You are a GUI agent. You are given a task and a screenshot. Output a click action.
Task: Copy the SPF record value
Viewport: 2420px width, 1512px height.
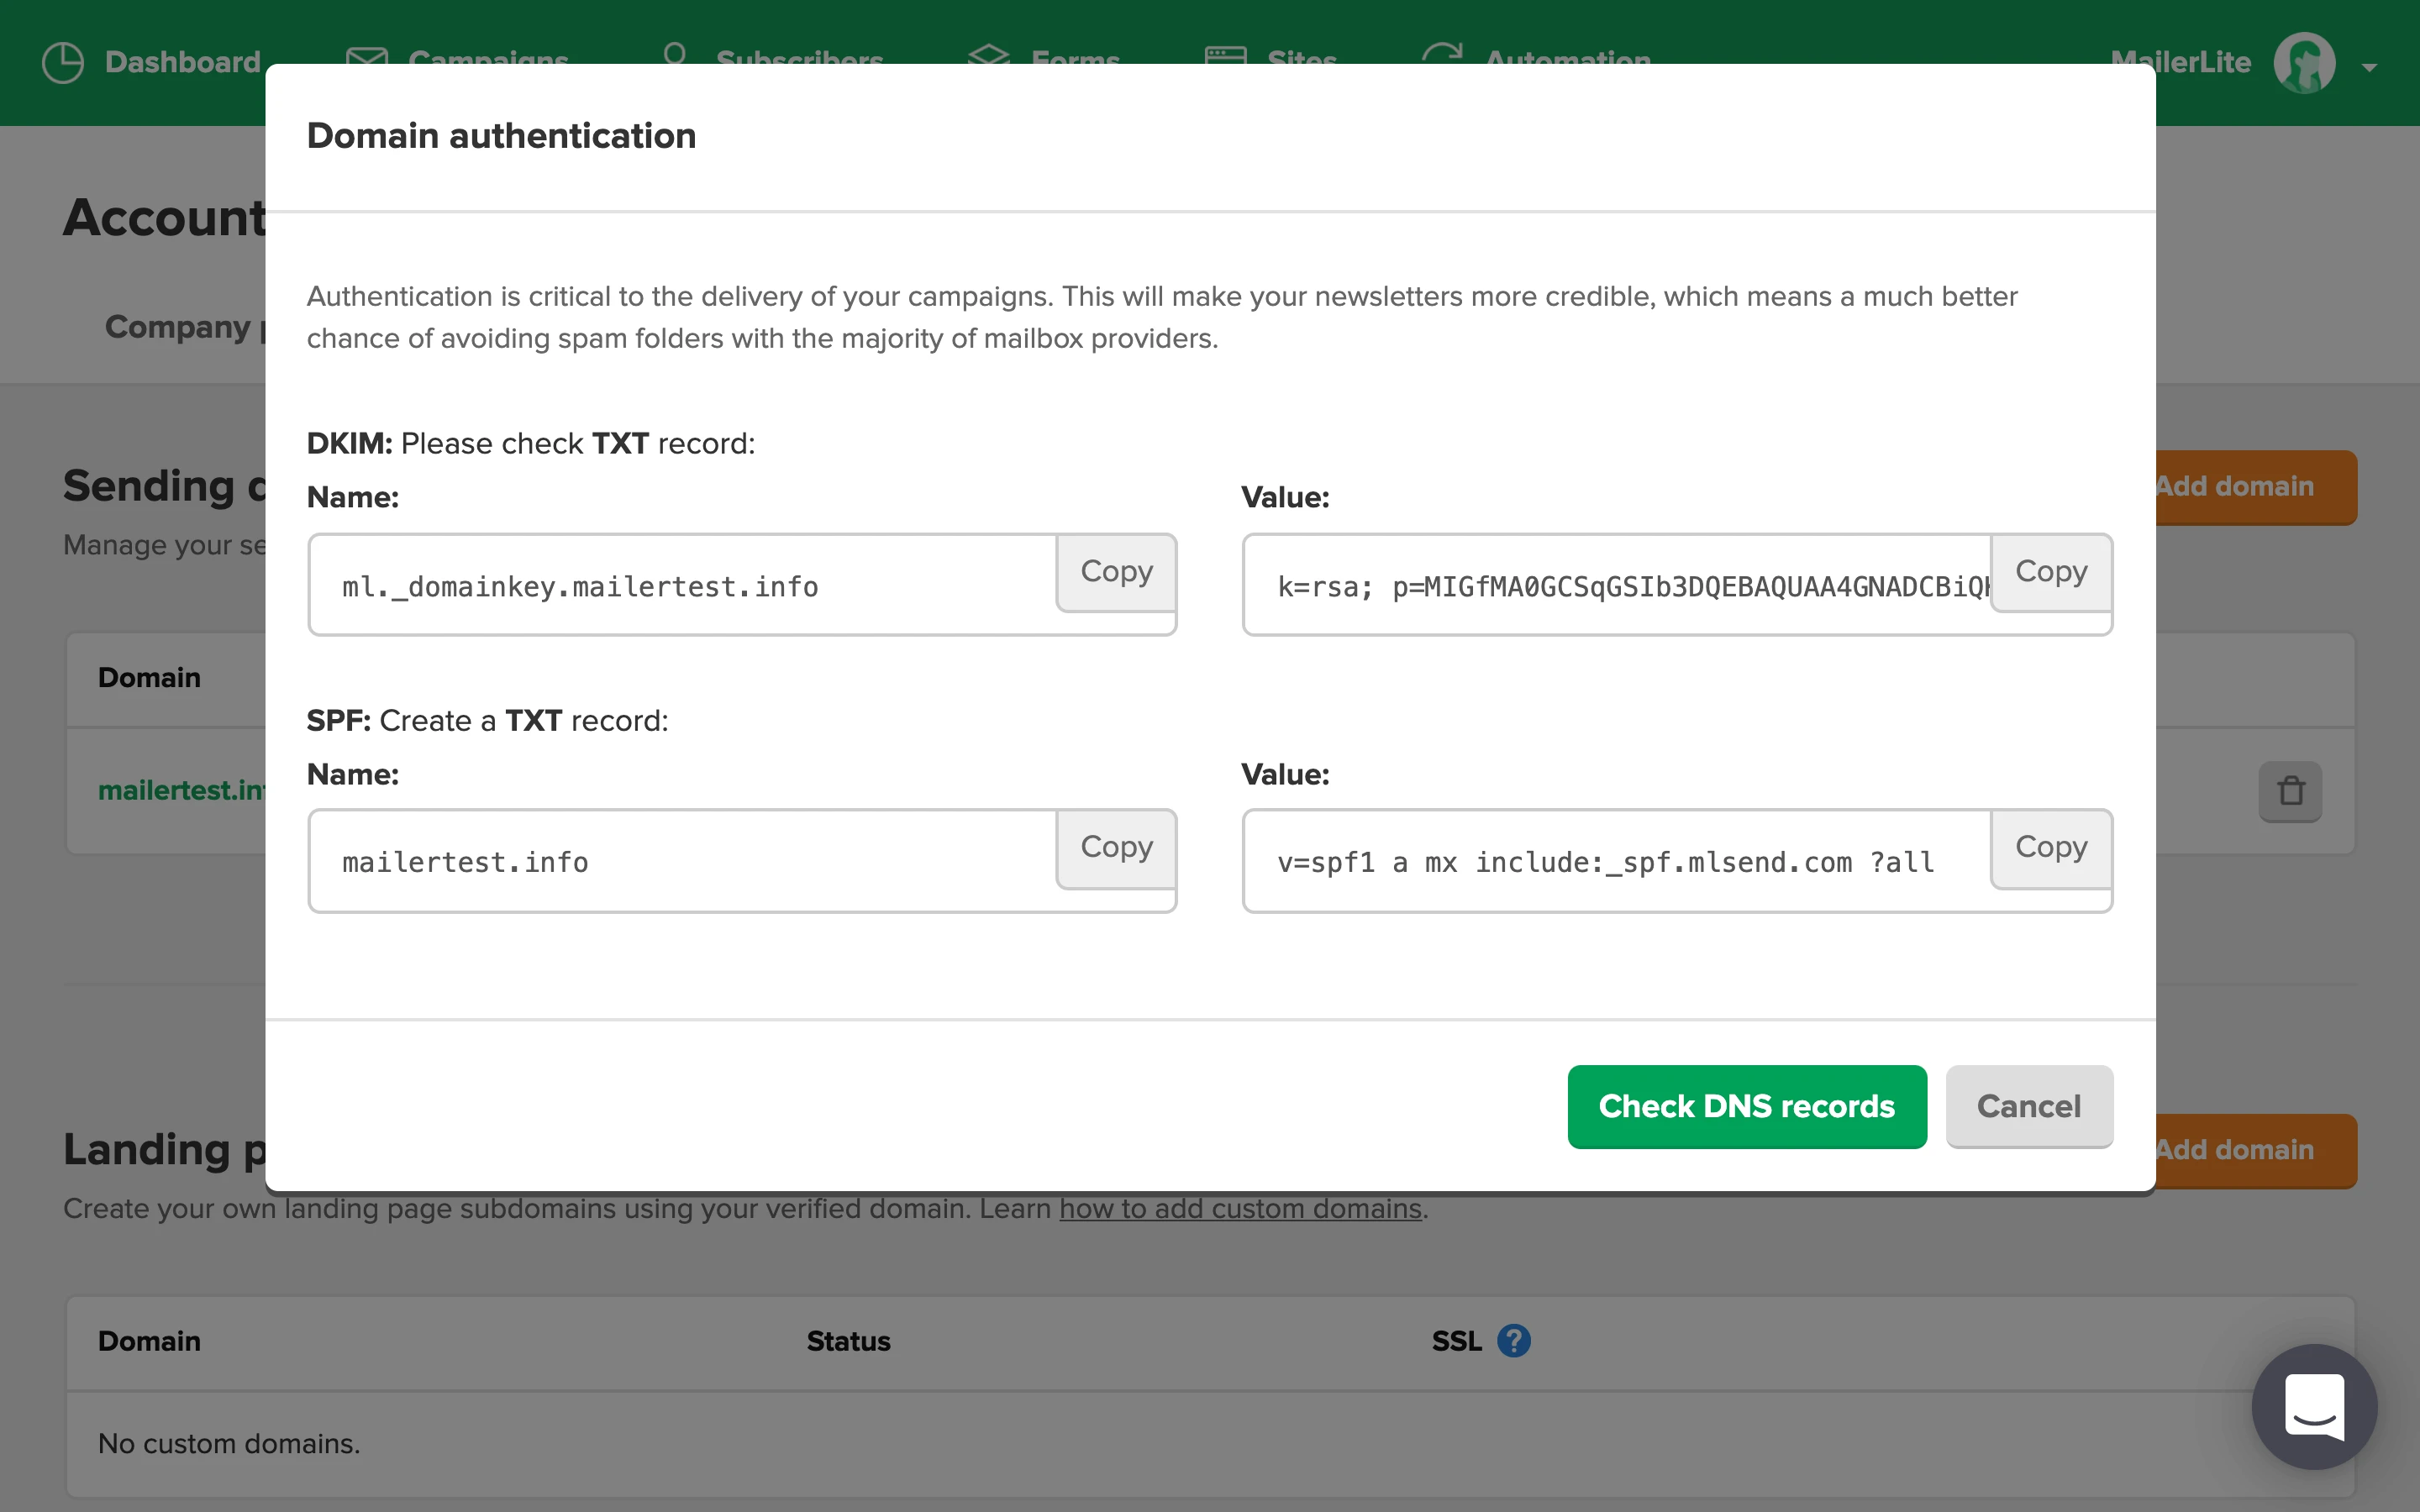click(x=2050, y=848)
